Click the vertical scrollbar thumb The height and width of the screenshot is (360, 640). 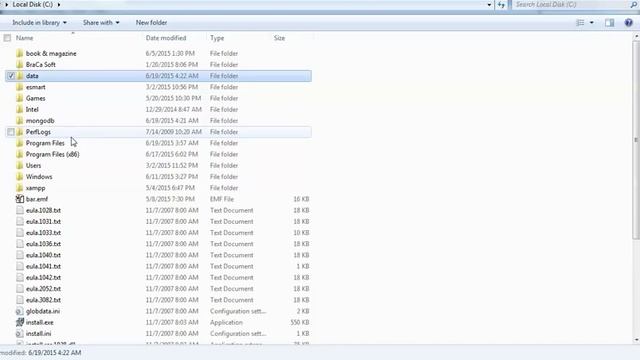coord(636,139)
